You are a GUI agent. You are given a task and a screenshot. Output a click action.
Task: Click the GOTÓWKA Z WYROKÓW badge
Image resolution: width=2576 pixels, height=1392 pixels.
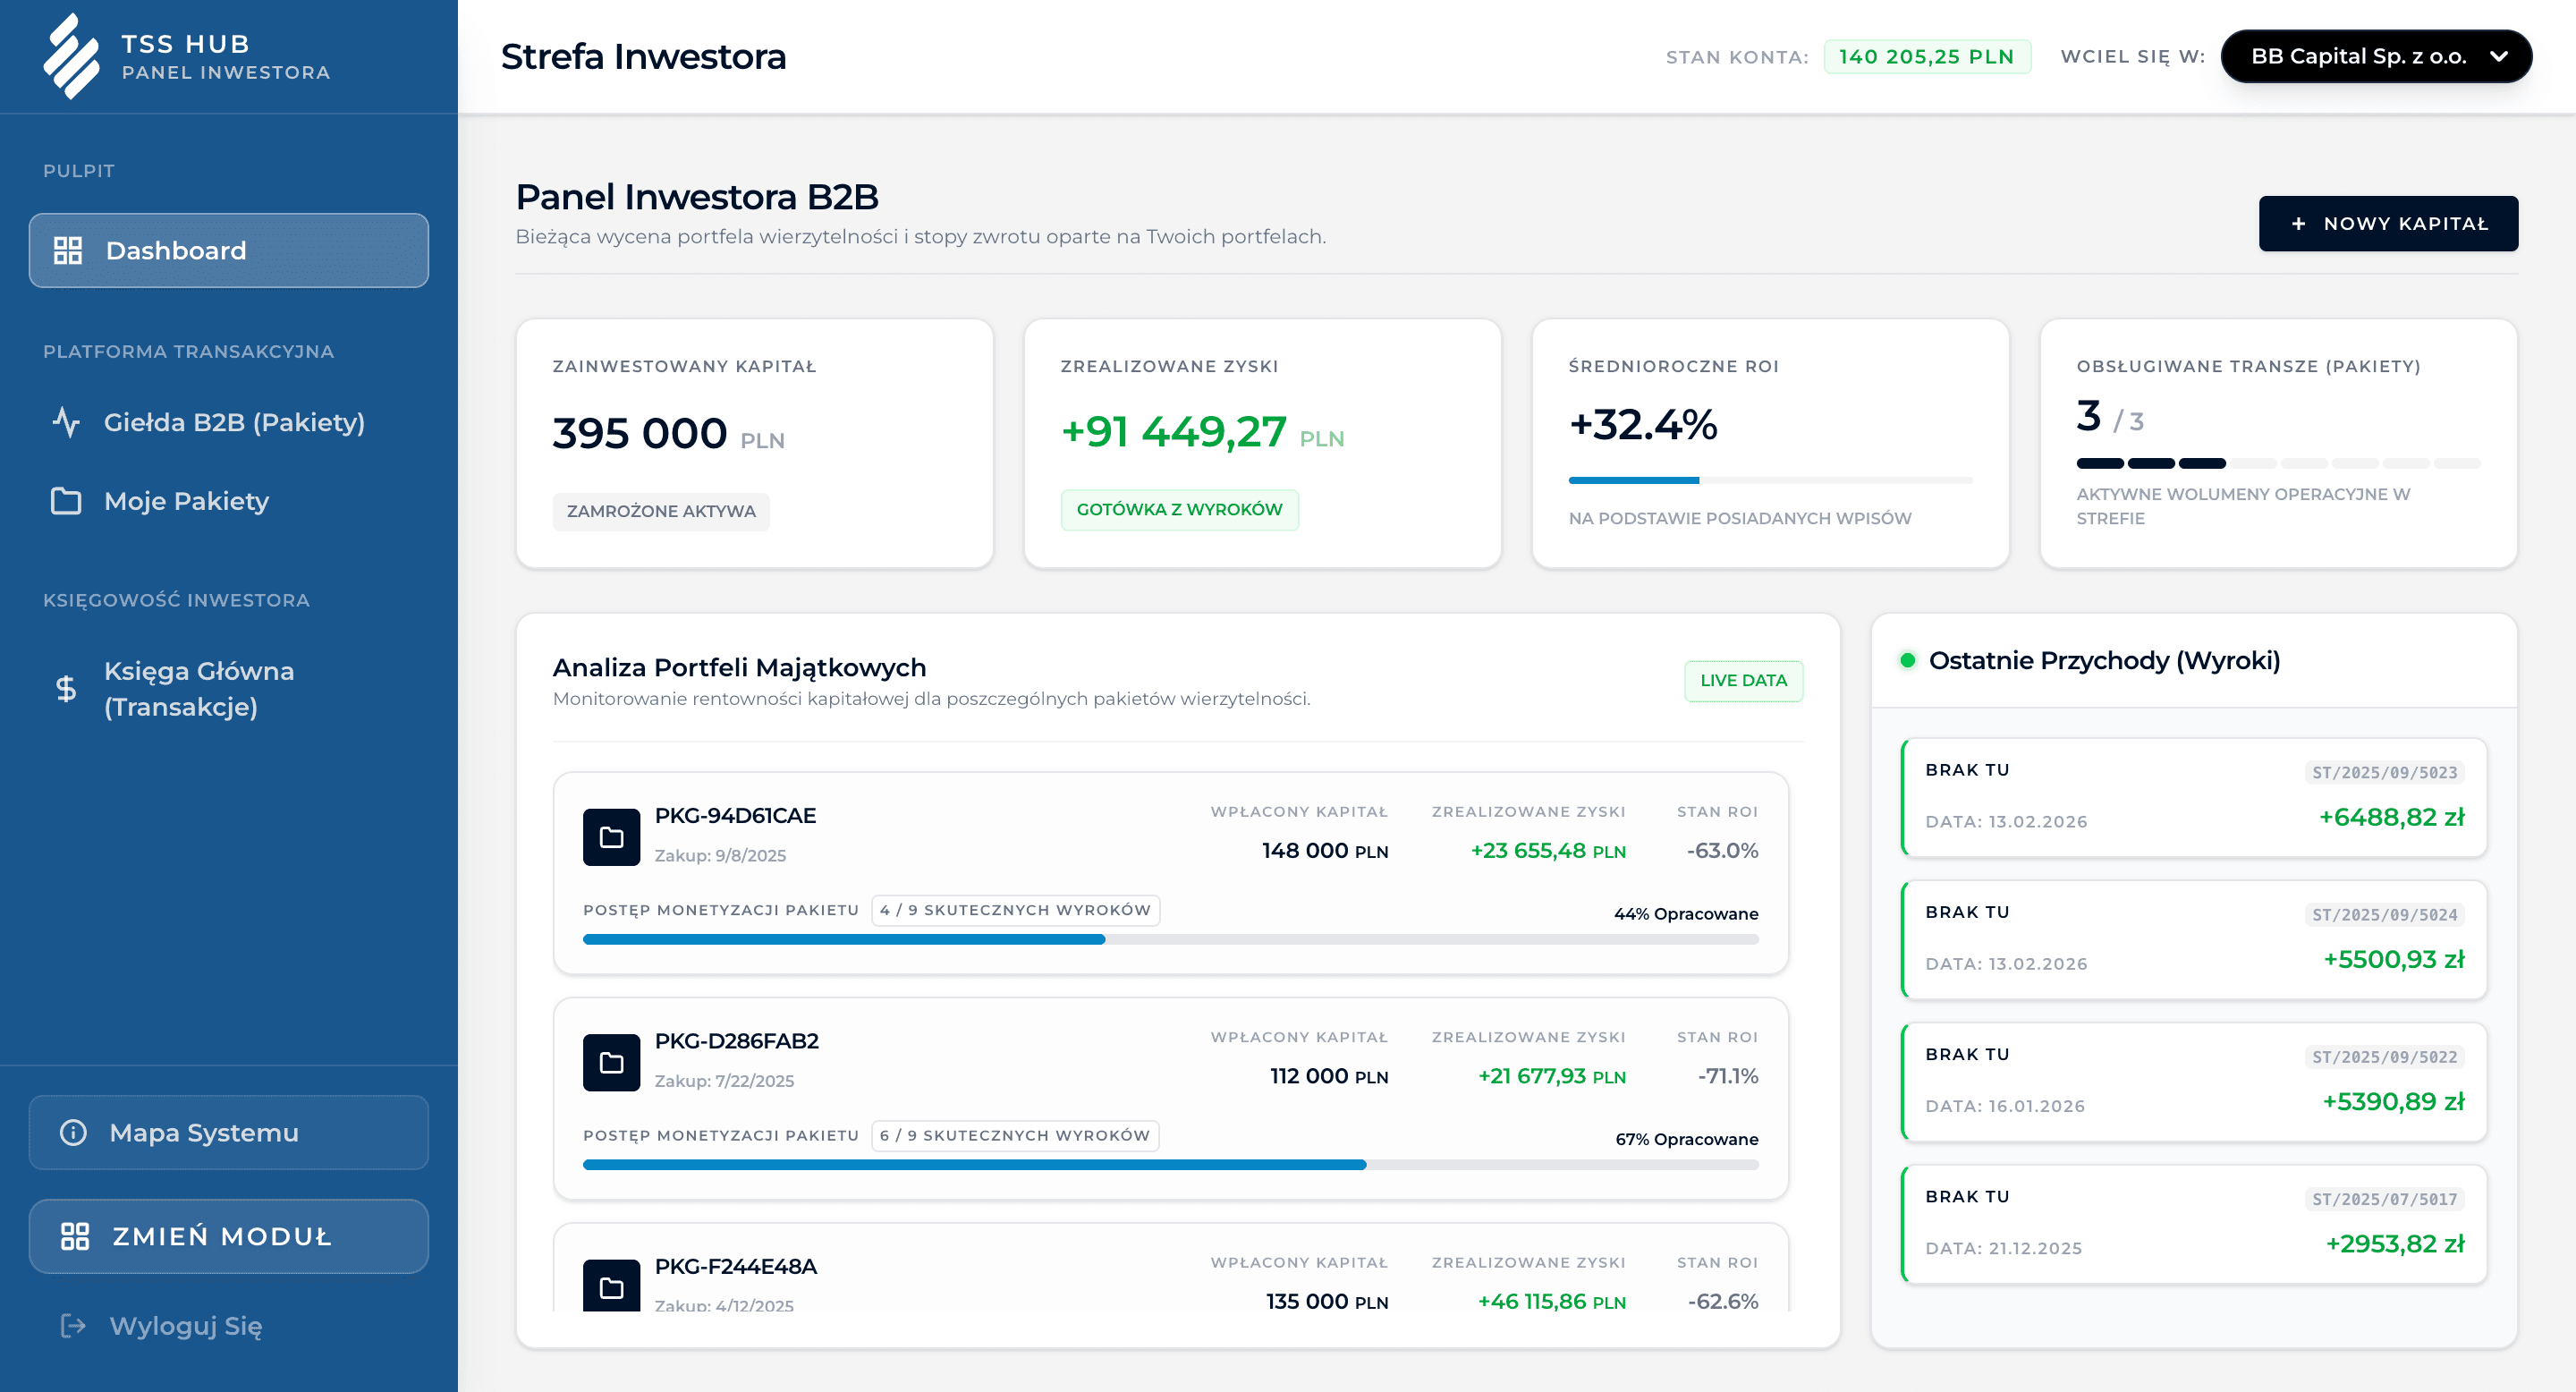click(1180, 510)
